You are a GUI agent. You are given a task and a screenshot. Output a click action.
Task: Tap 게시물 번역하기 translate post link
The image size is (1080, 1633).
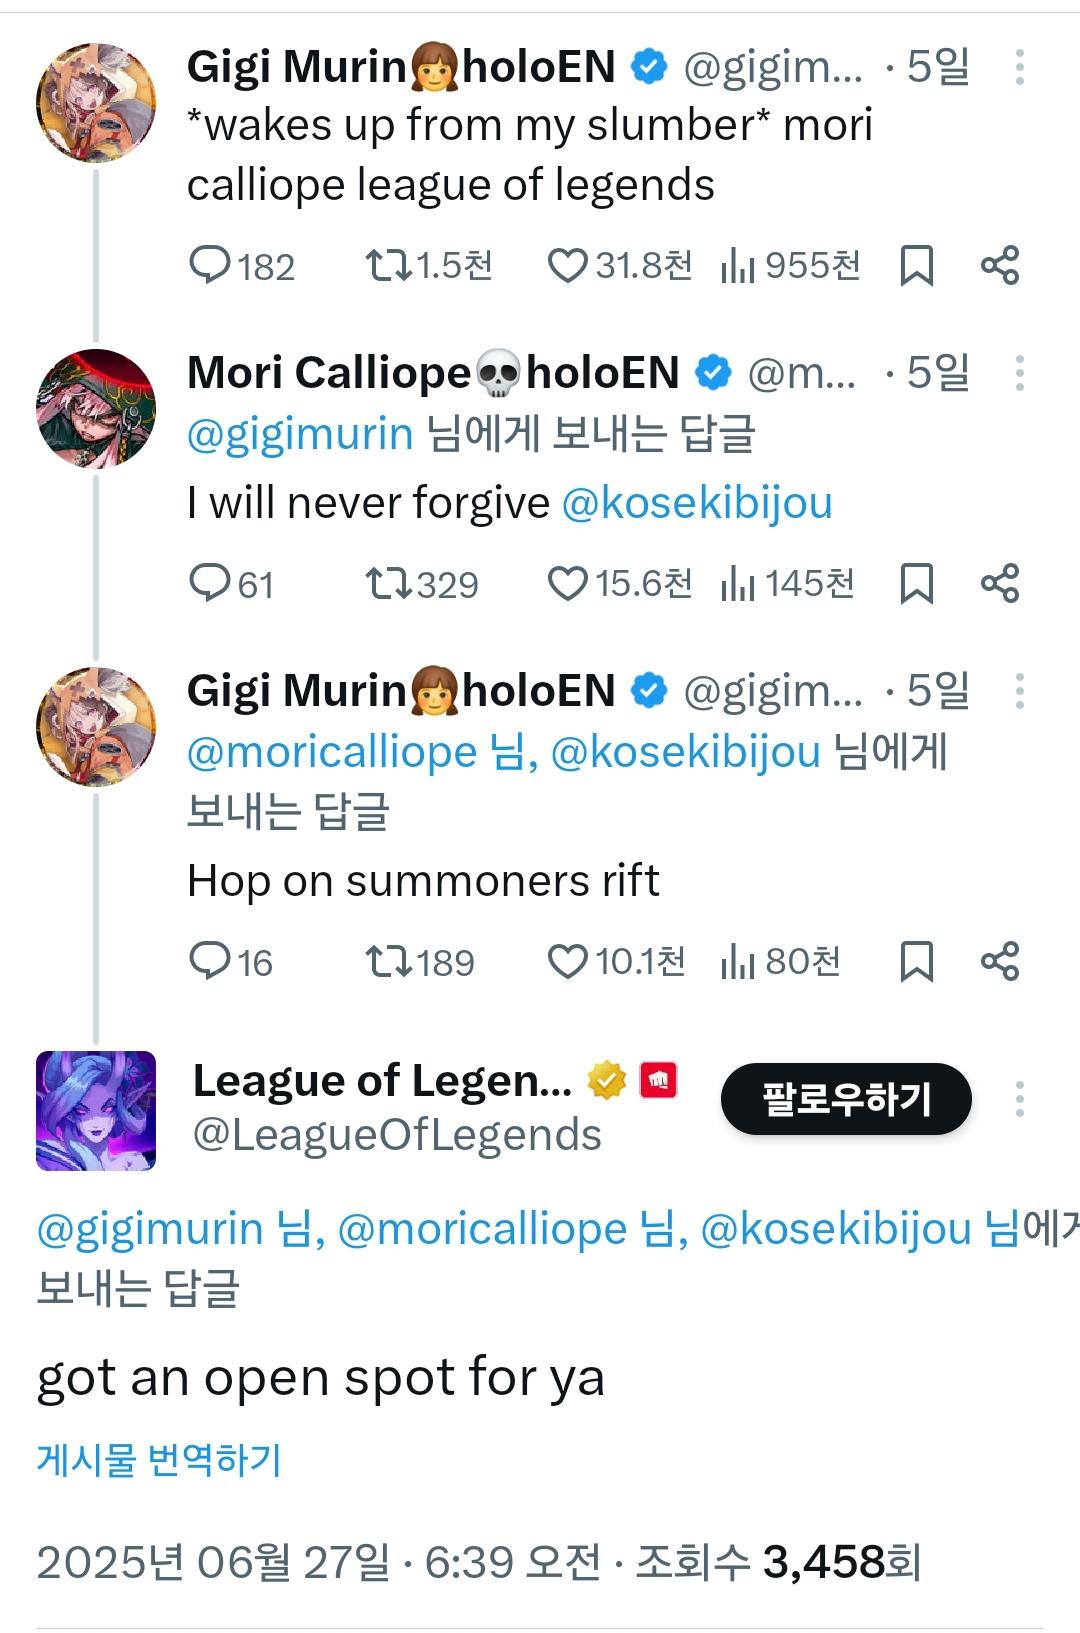pos(159,1460)
